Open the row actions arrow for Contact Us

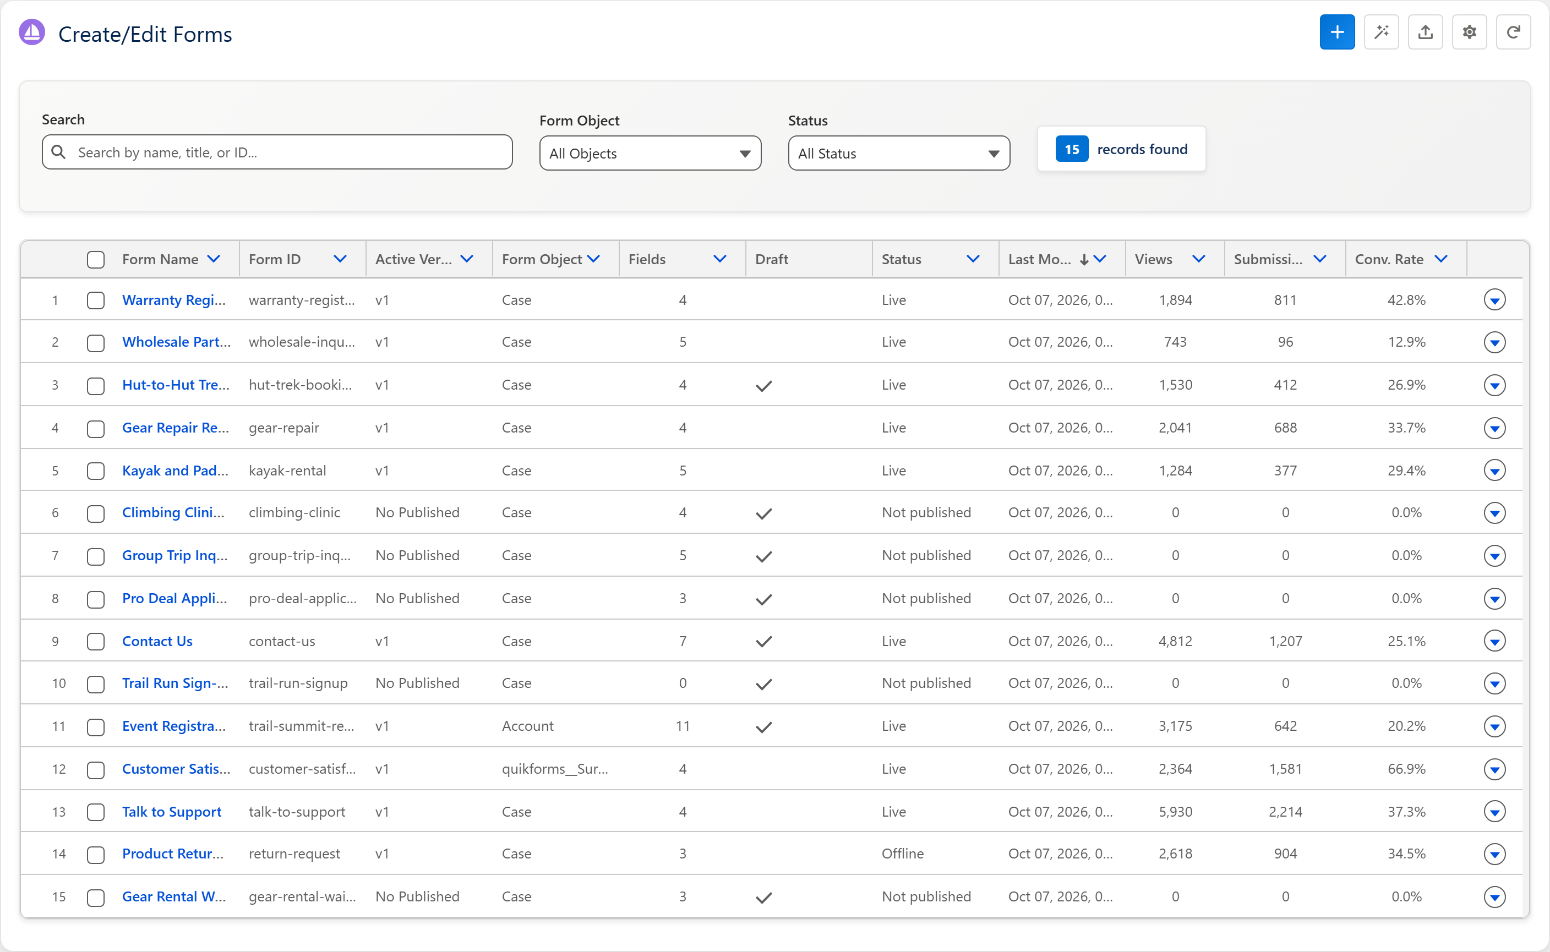[x=1494, y=641]
